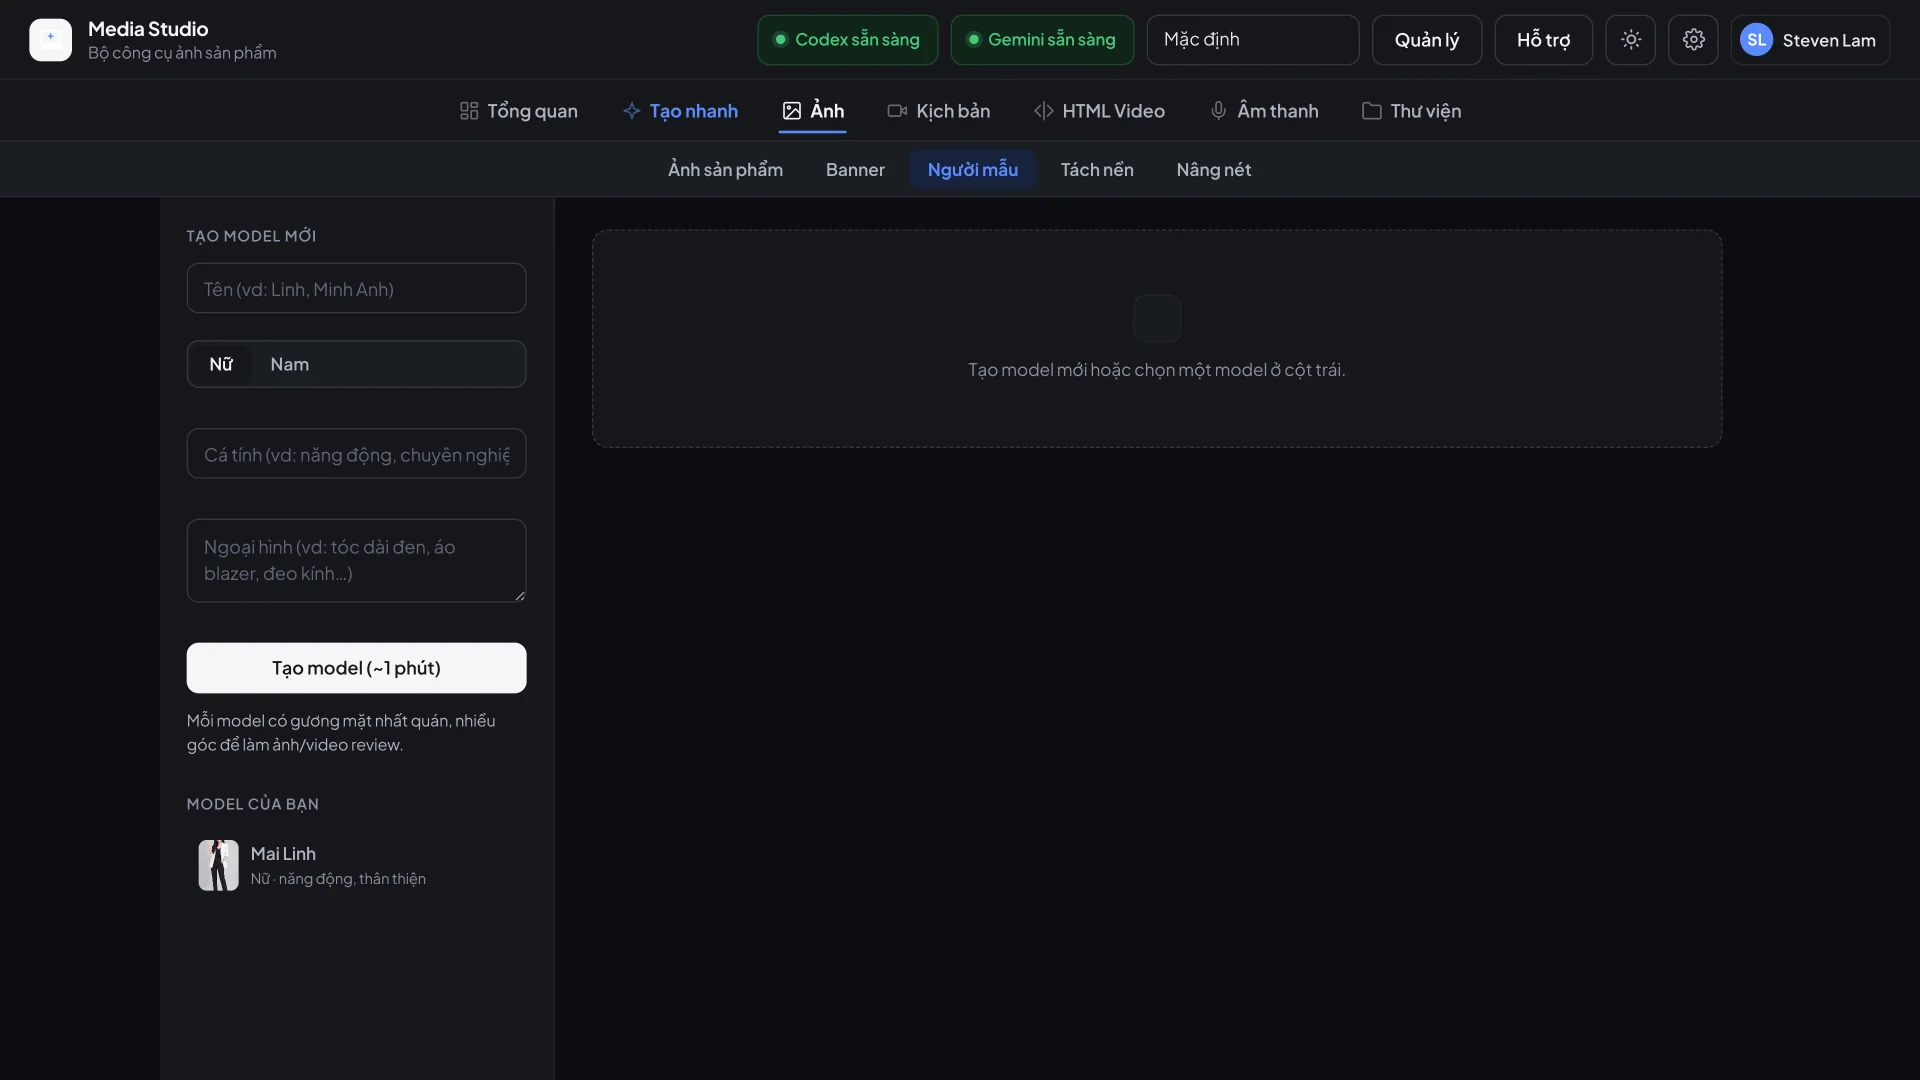Open the Kịch bản tab
Image resolution: width=1920 pixels, height=1080 pixels.
click(x=938, y=111)
